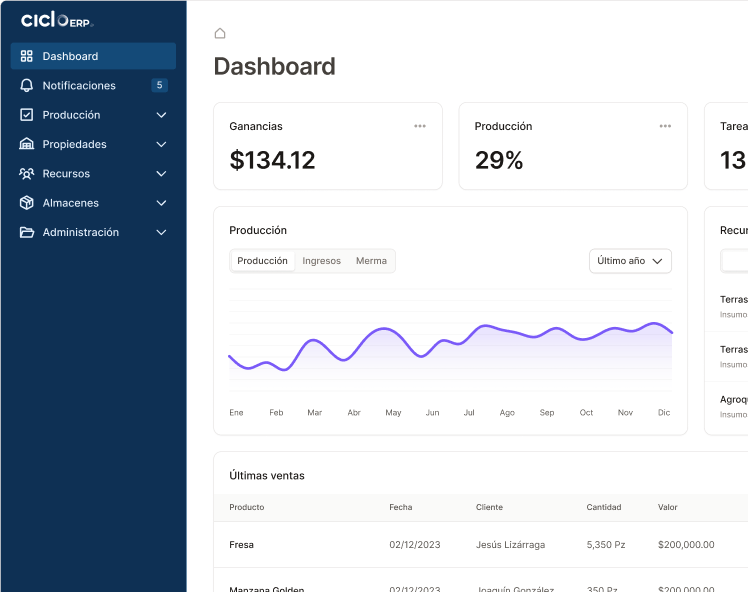Click the home breadcrumb icon
Screen dimensions: 748x592
click(220, 33)
